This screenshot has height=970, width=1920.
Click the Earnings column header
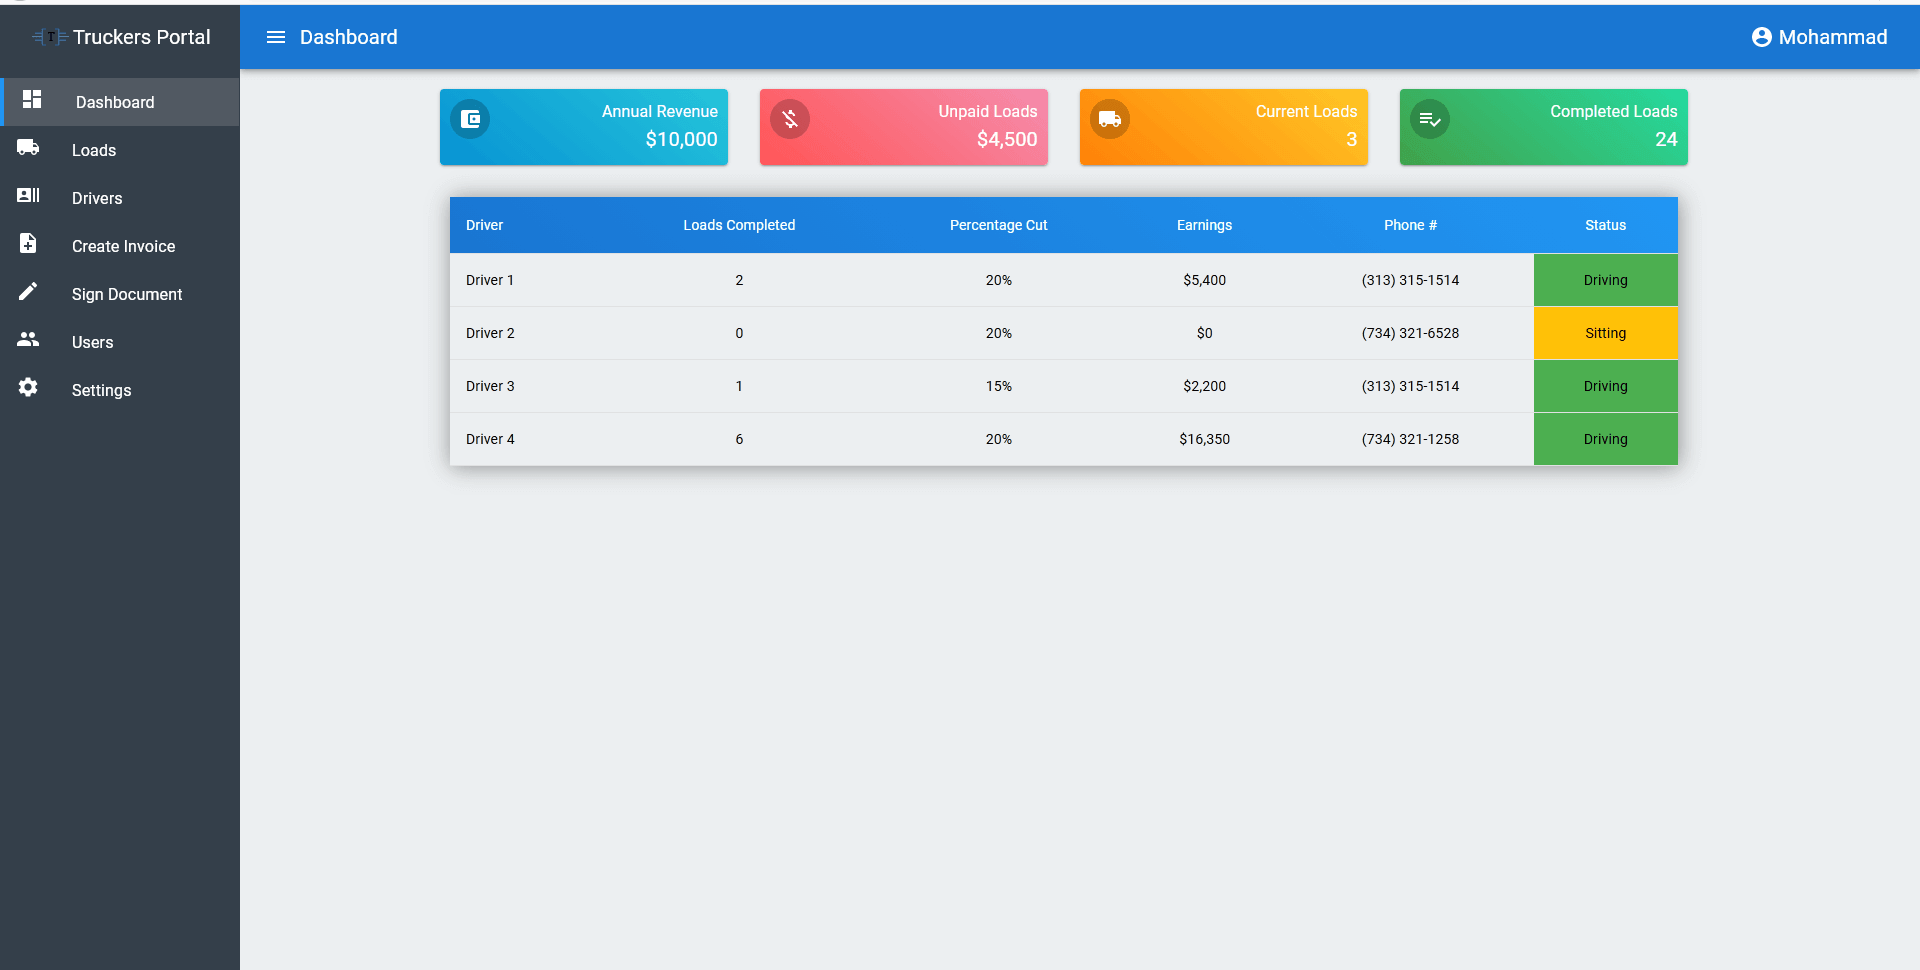point(1204,225)
